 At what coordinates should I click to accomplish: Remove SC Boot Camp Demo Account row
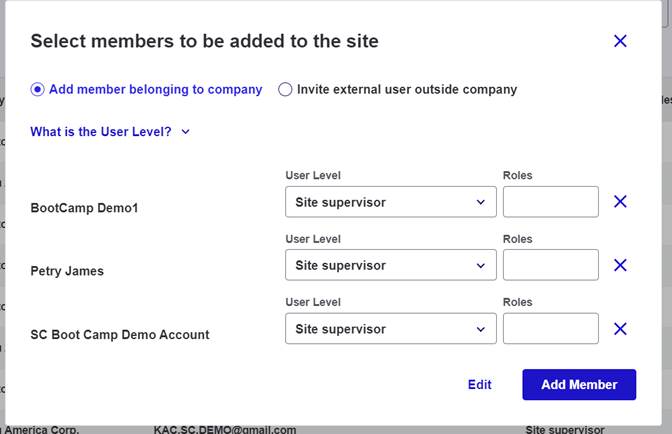(620, 329)
